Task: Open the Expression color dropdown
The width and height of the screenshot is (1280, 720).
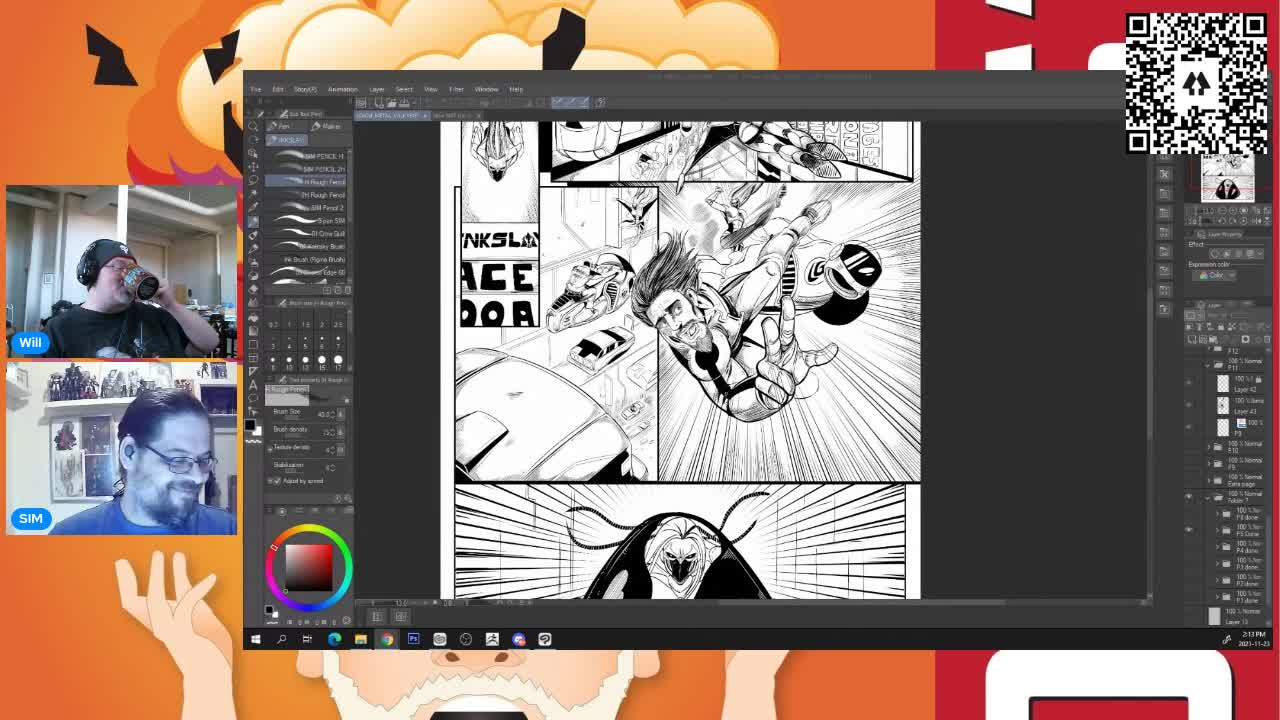Action: coord(1216,275)
